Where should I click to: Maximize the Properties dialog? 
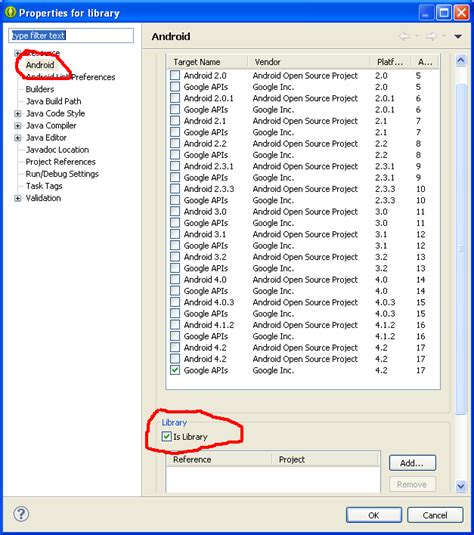(444, 13)
